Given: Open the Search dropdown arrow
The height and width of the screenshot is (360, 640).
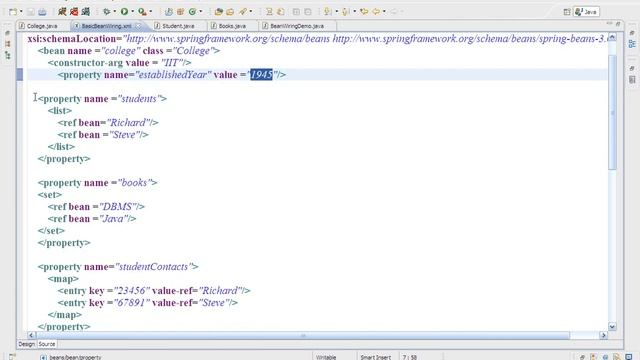Looking at the screenshot, I should point(251,12).
